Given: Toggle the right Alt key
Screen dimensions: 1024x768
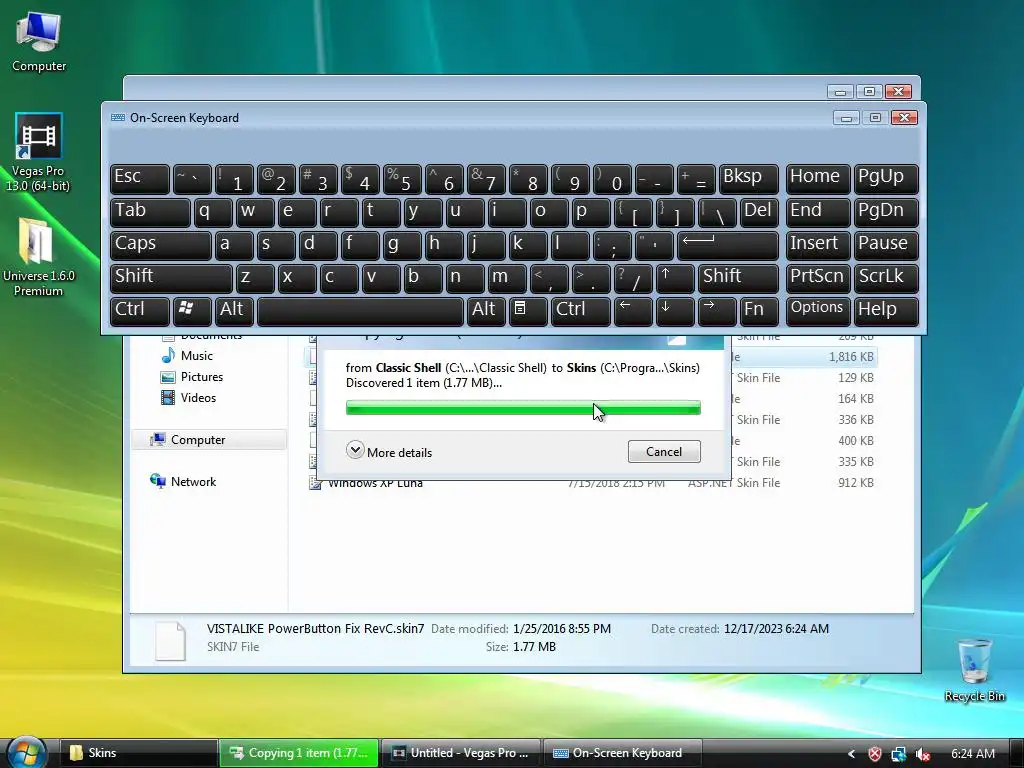Looking at the screenshot, I should 486,310.
